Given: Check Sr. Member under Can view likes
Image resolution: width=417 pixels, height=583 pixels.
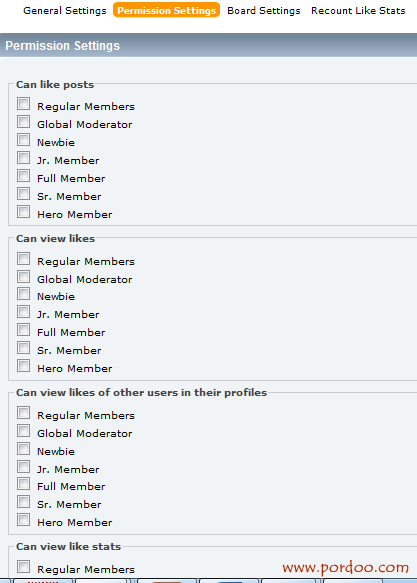Looking at the screenshot, I should coord(23,348).
